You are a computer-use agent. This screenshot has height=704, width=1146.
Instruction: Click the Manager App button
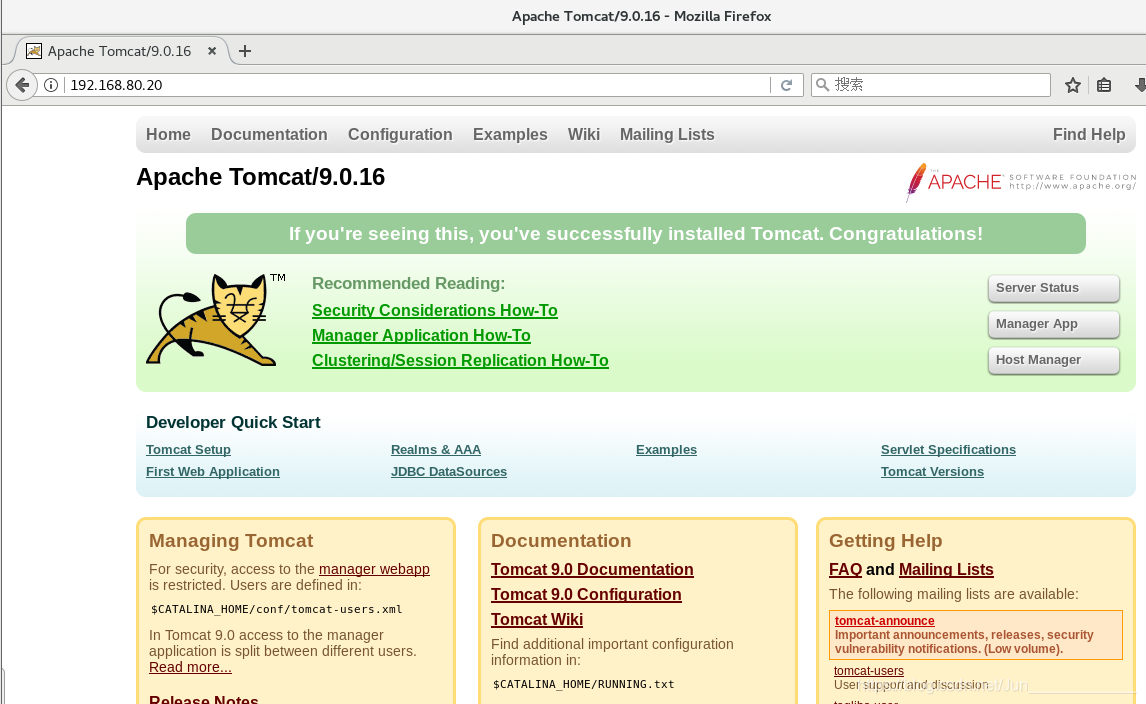(x=1053, y=324)
